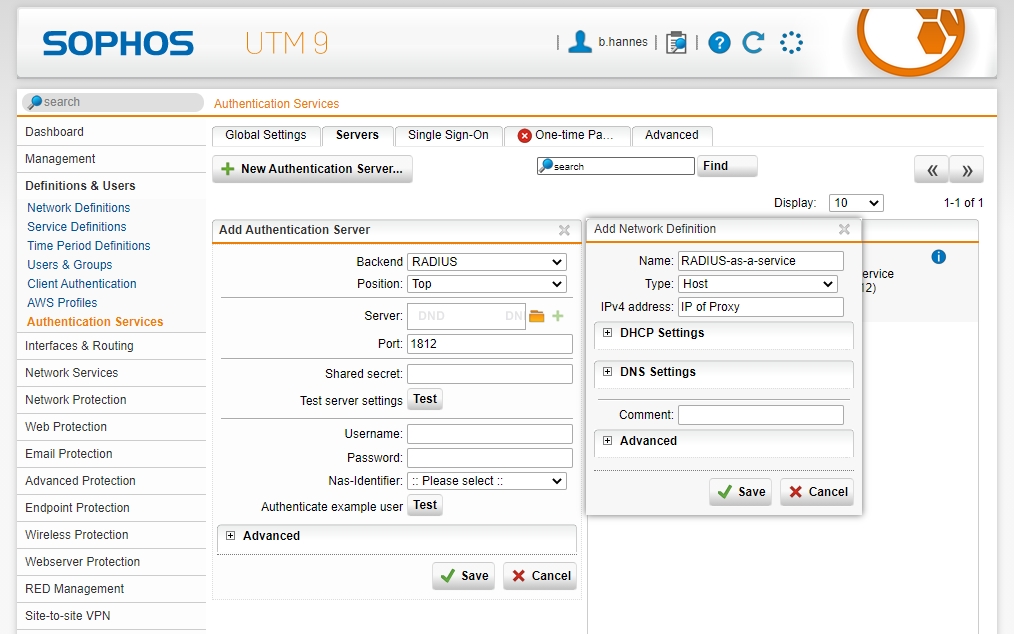
Task: Click the b.hannes user icon
Action: click(x=579, y=42)
